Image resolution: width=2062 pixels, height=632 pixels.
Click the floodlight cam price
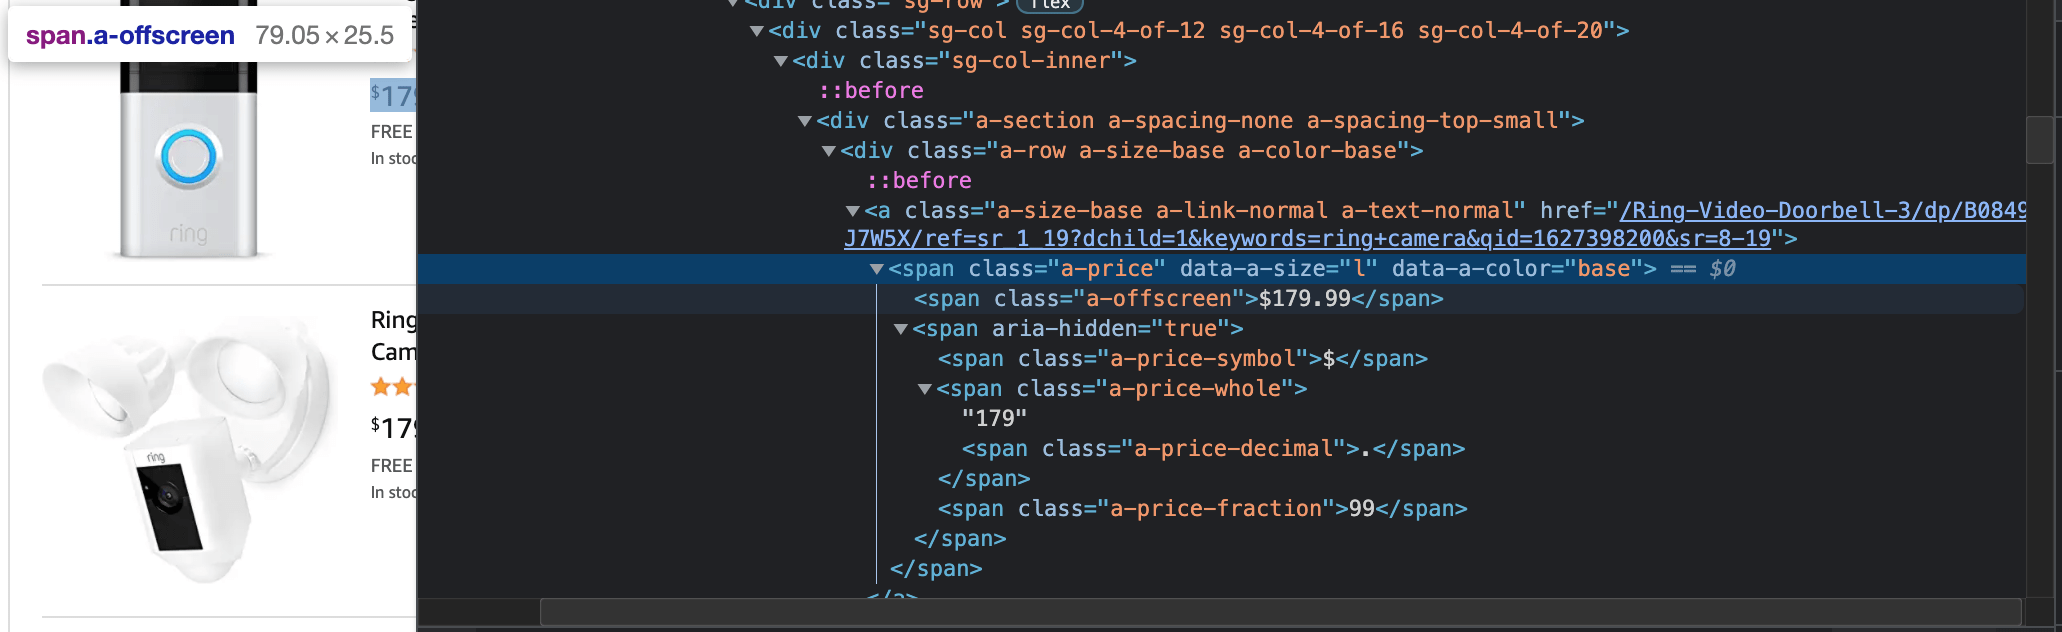(x=392, y=428)
